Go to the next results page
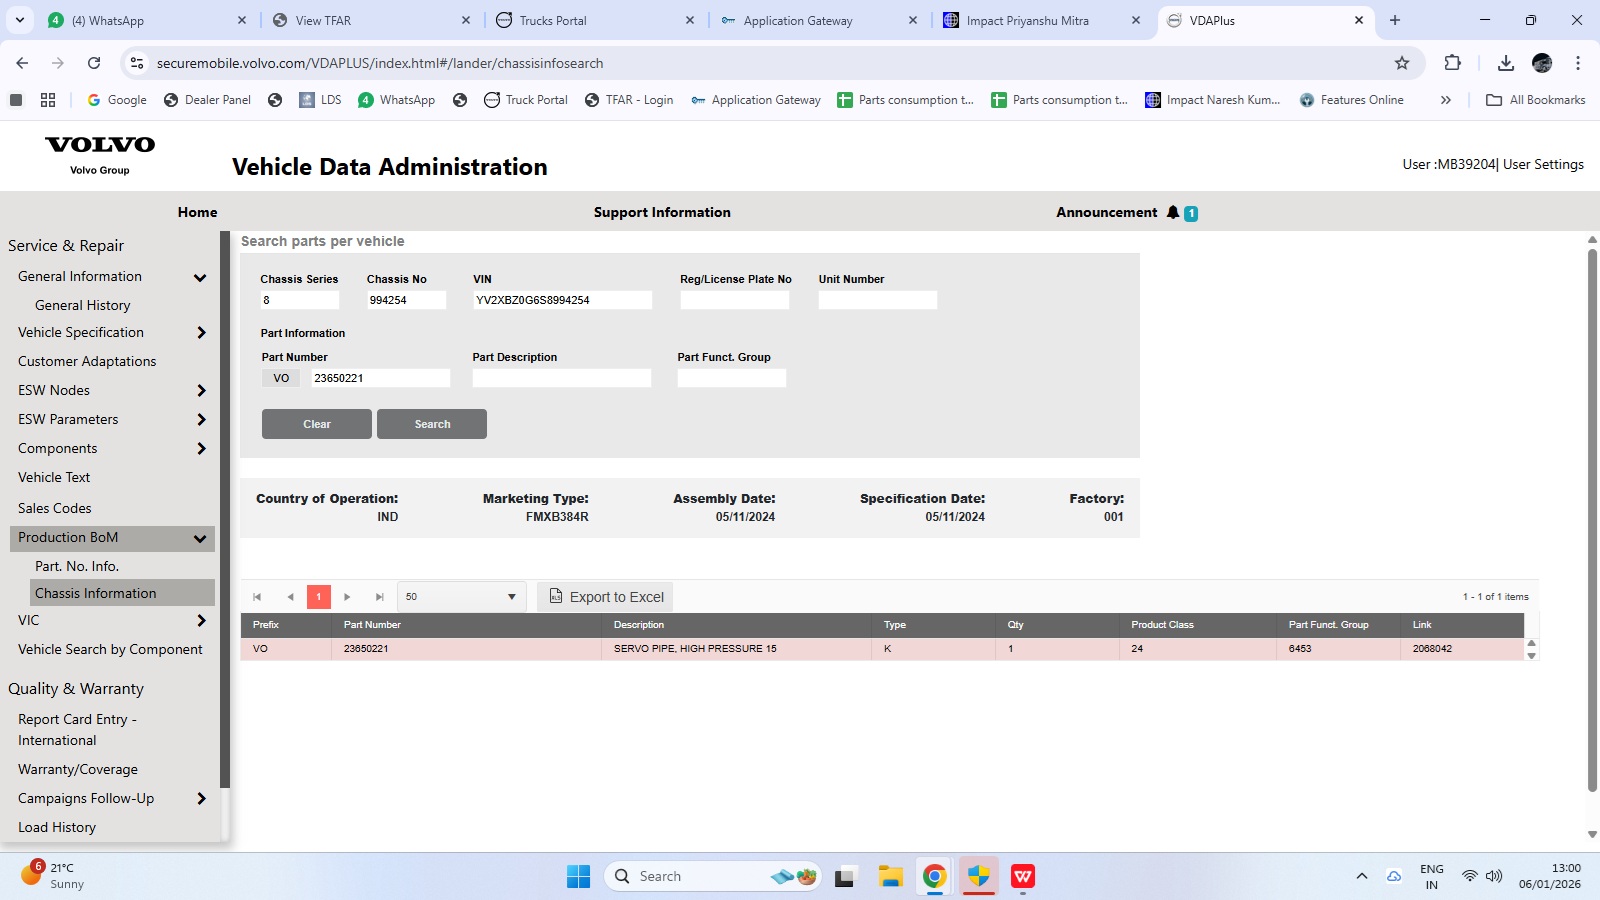 coord(347,597)
